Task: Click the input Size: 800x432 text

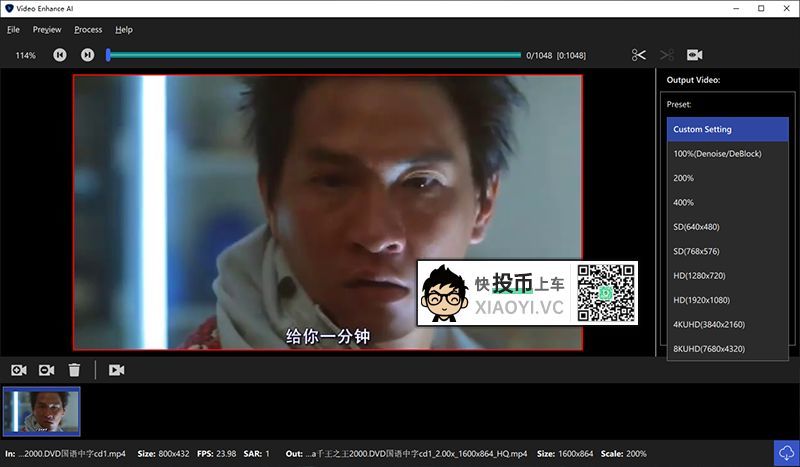Action: [x=163, y=453]
